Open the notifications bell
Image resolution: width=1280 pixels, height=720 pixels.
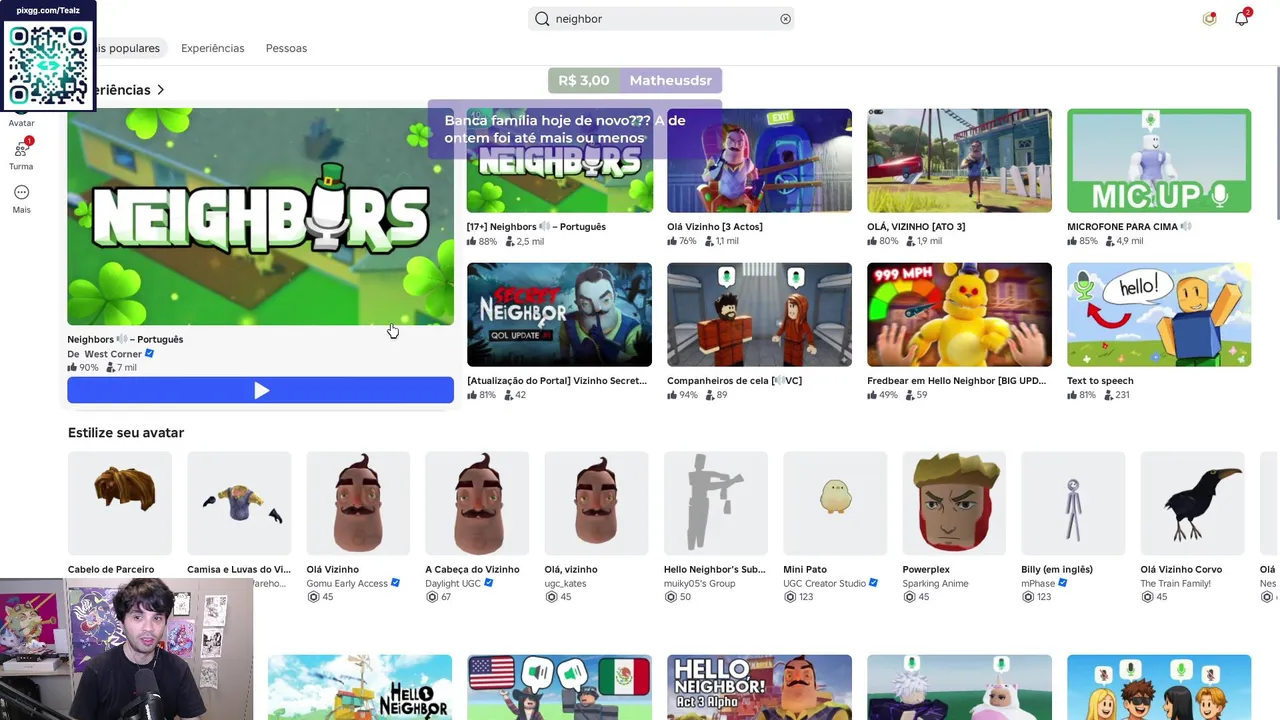pyautogui.click(x=1242, y=18)
